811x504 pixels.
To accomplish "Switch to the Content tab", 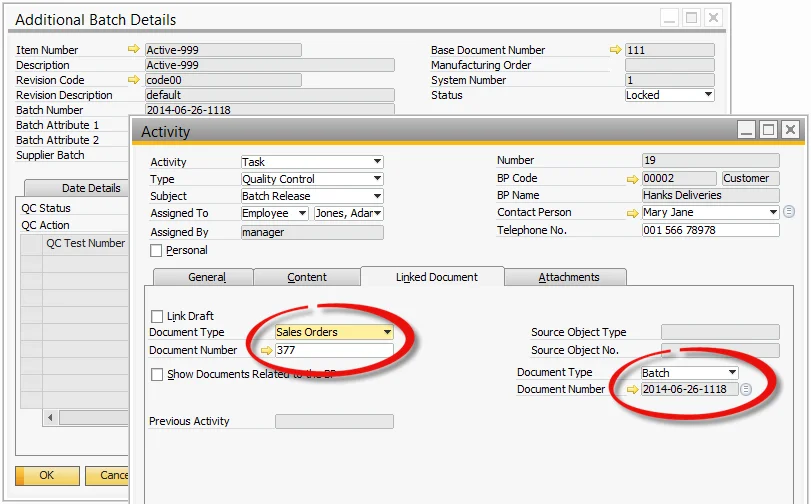I will tap(307, 277).
